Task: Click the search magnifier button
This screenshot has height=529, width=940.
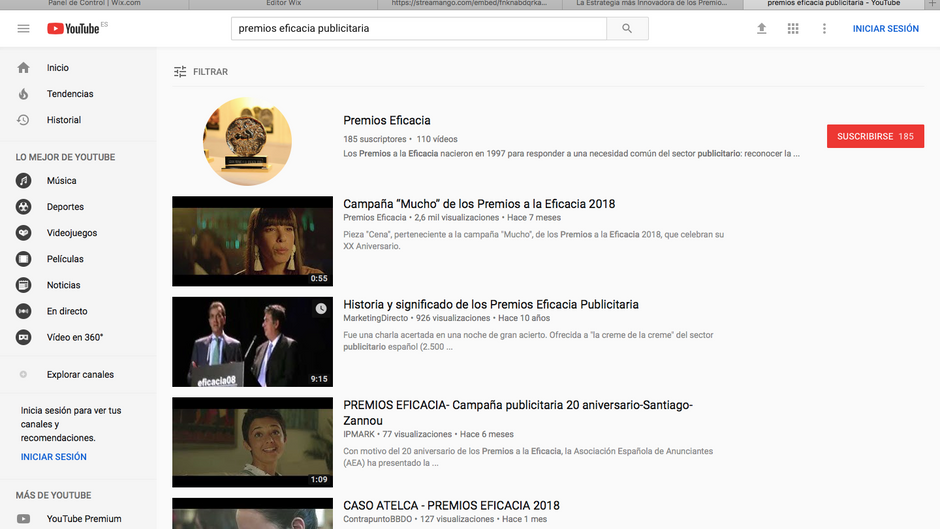Action: pyautogui.click(x=627, y=28)
